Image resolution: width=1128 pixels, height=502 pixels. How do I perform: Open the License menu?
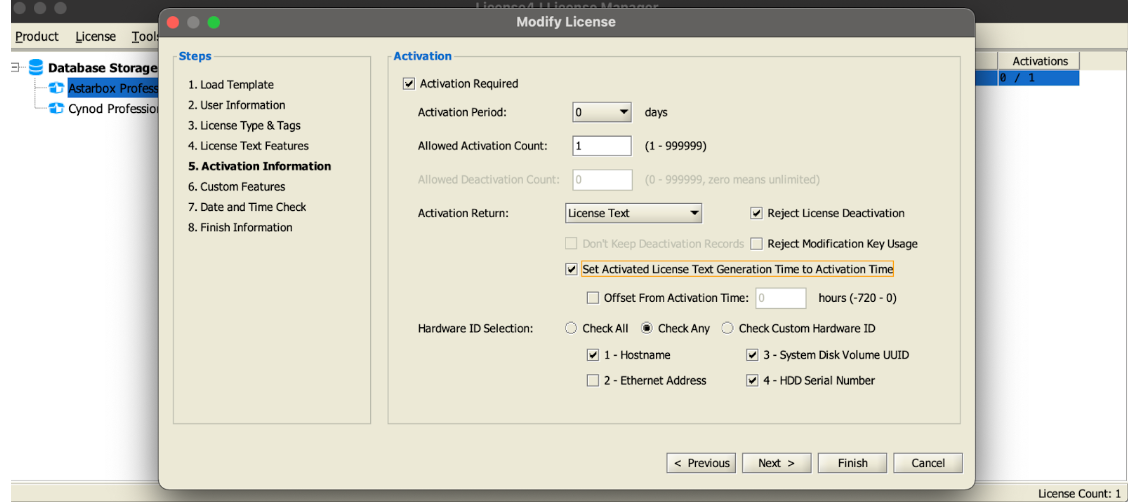pyautogui.click(x=96, y=37)
